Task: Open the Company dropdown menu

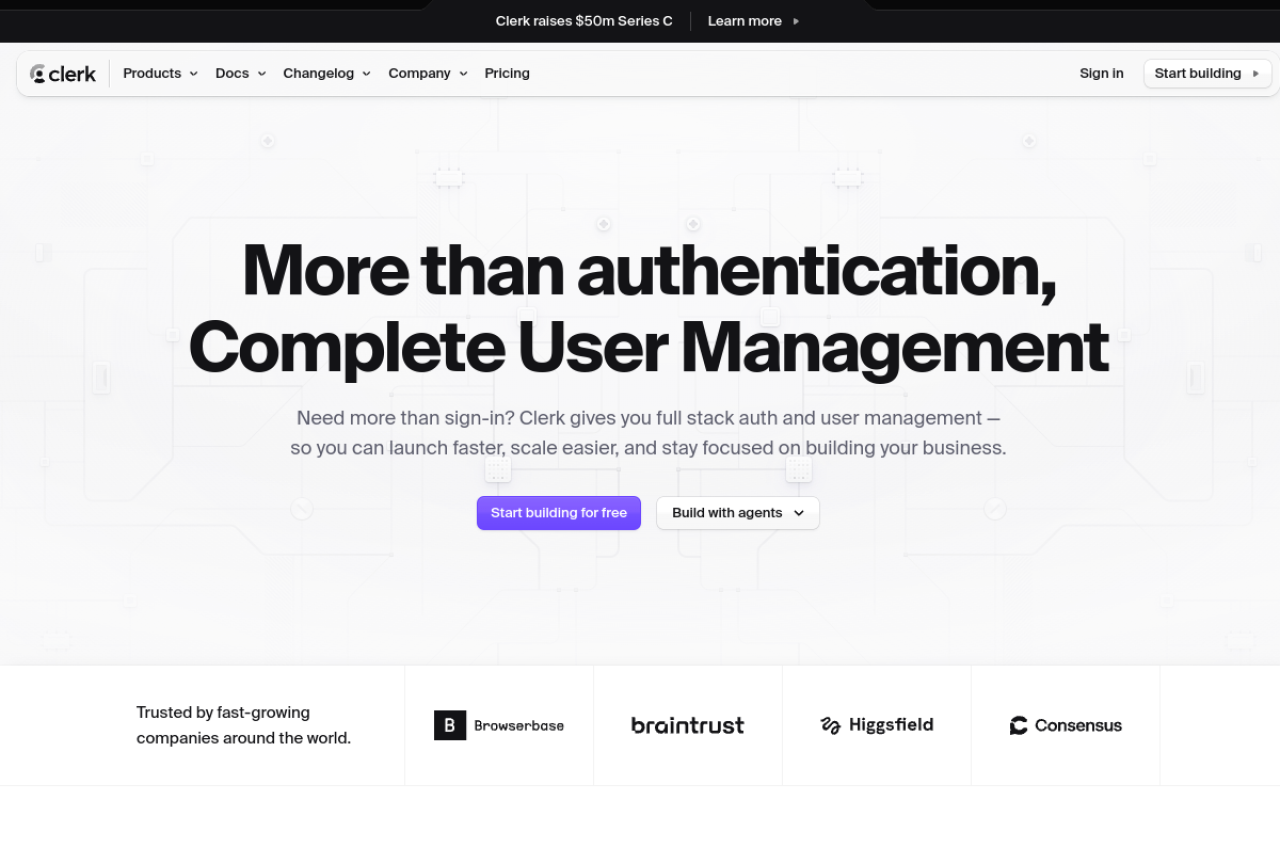Action: pyautogui.click(x=427, y=74)
